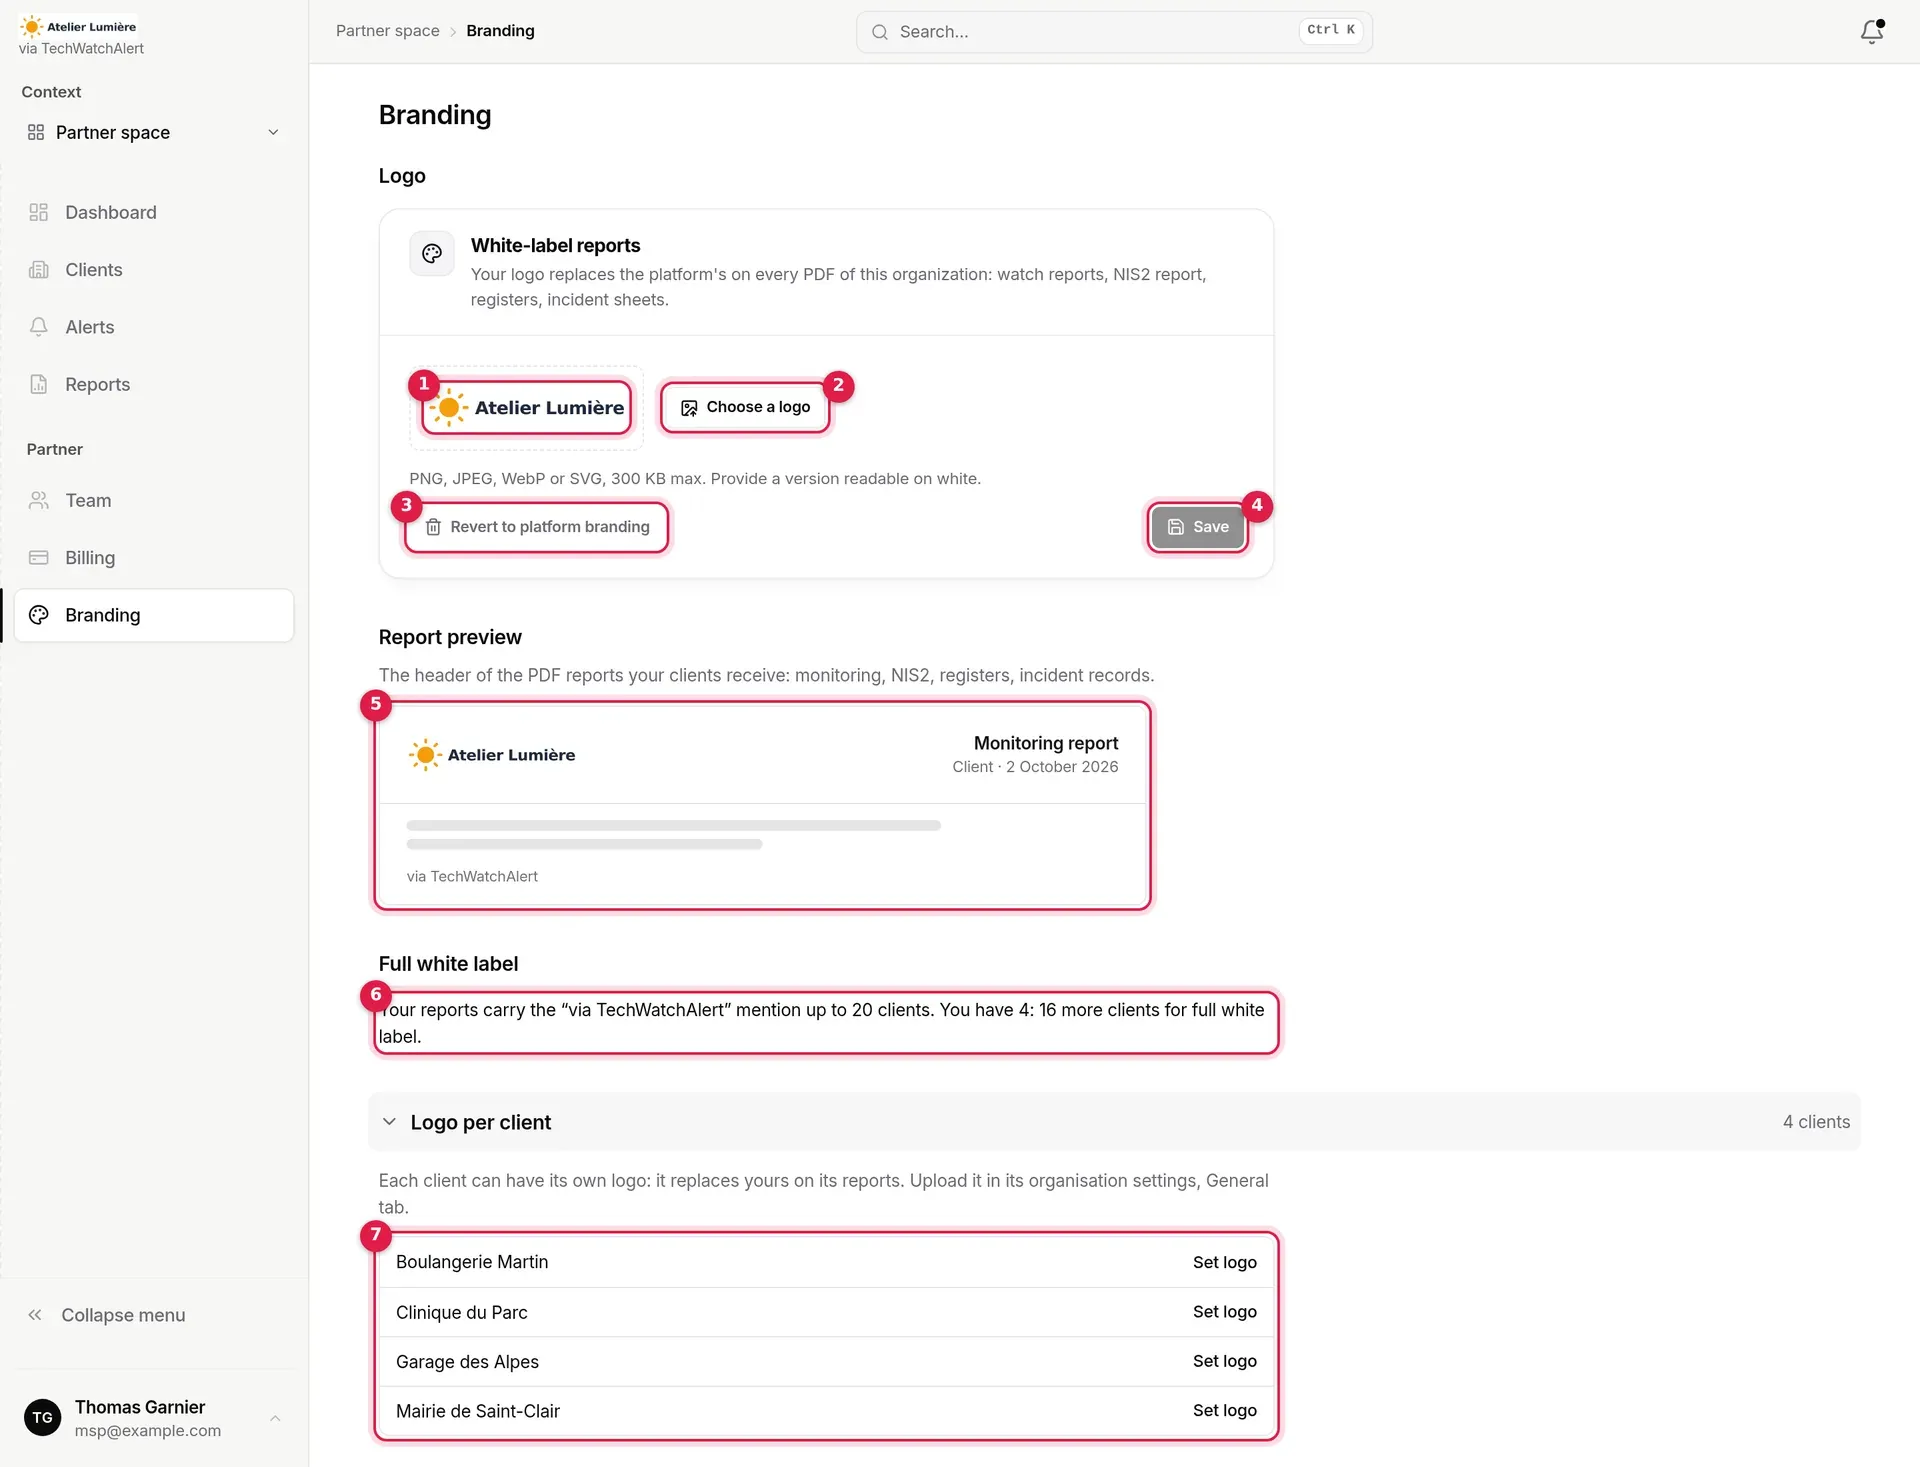Click the Reports document icon

[39, 384]
